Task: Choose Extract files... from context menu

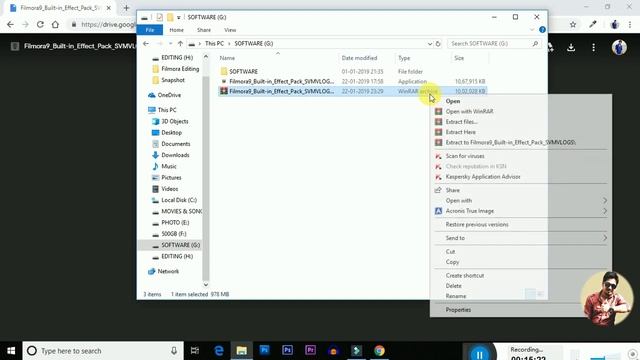Action: tap(461, 122)
